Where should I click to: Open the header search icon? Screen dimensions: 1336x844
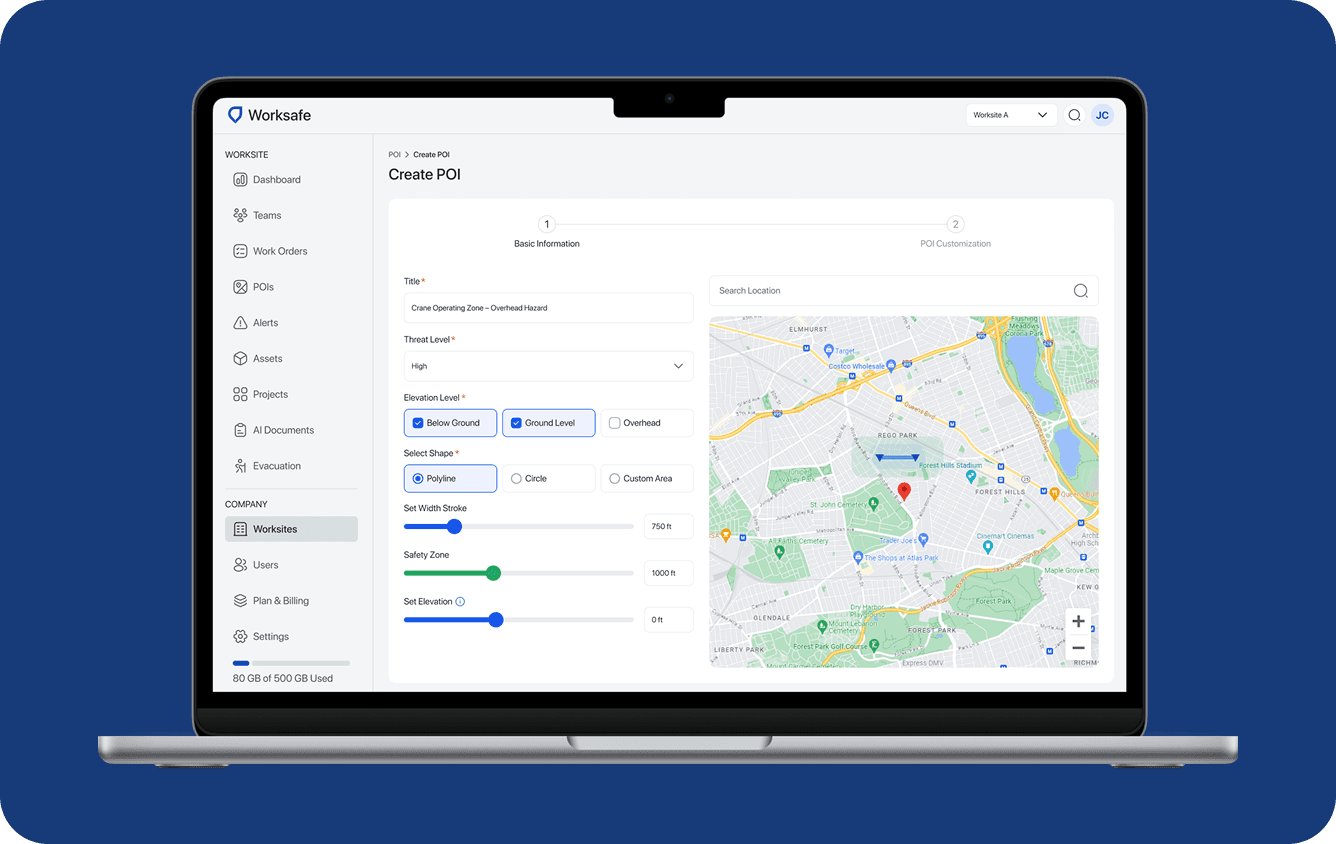1074,115
